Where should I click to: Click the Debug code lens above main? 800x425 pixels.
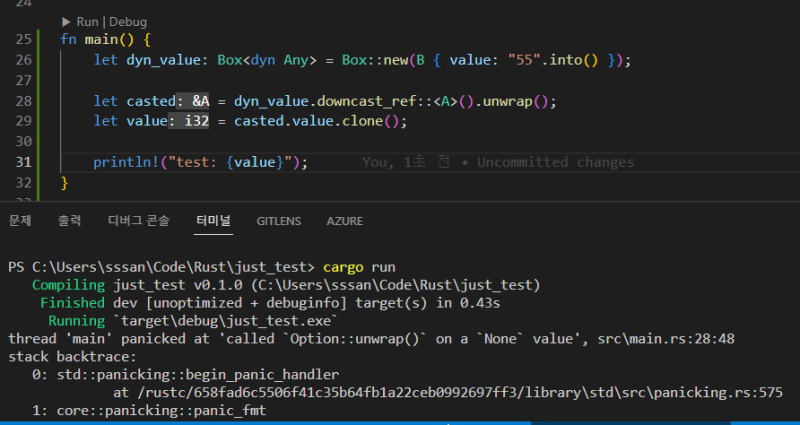(x=127, y=21)
